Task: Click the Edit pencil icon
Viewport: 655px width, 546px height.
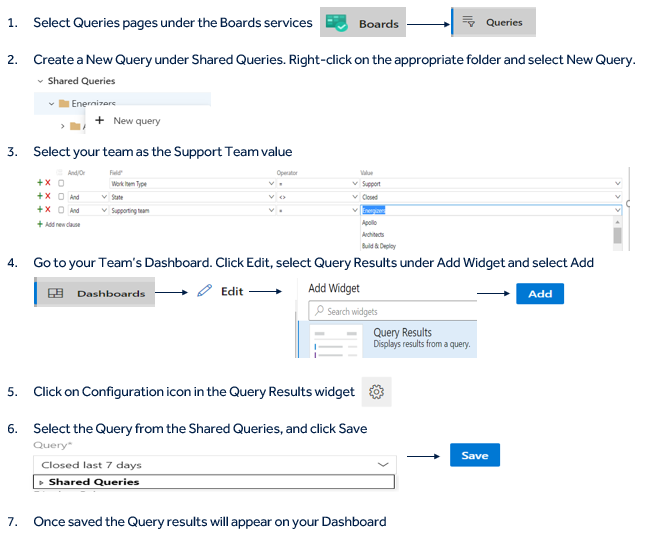Action: [x=204, y=291]
